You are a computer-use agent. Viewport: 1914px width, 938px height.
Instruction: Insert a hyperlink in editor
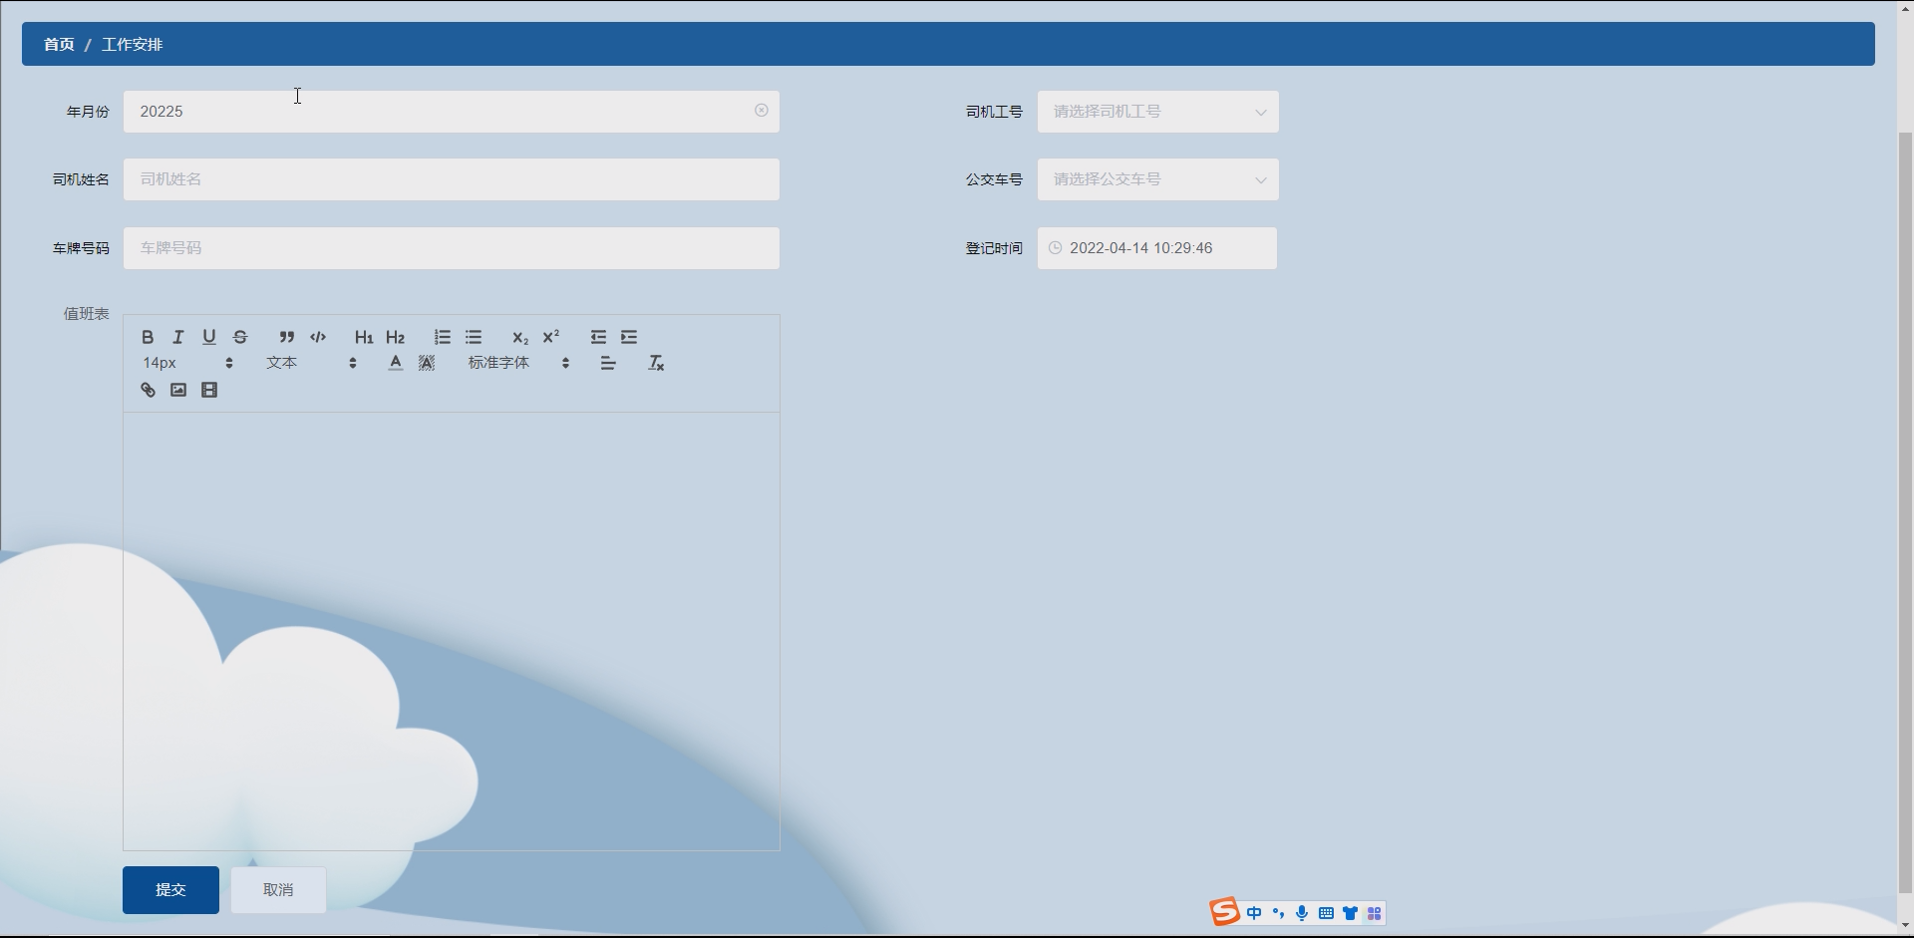pyautogui.click(x=147, y=390)
